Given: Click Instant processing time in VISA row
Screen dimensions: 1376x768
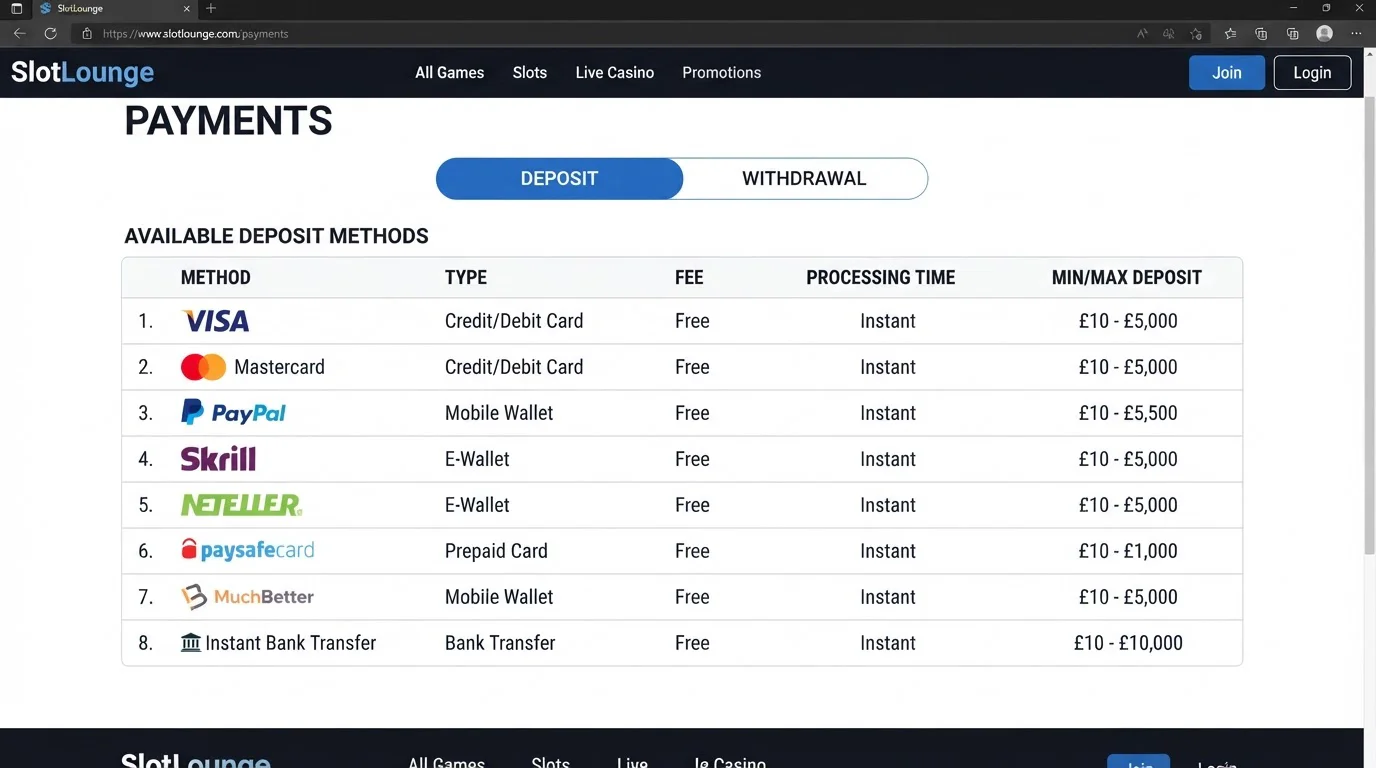Looking at the screenshot, I should pyautogui.click(x=888, y=321).
